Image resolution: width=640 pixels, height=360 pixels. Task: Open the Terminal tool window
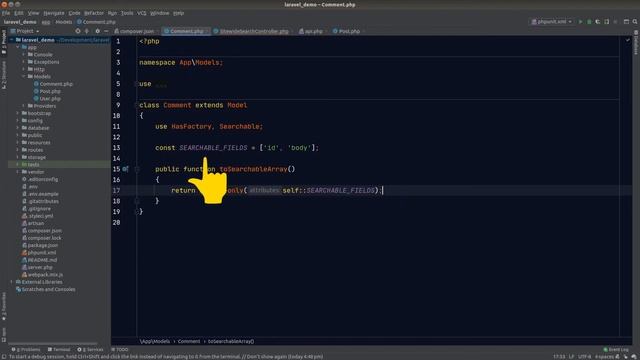click(x=59, y=349)
